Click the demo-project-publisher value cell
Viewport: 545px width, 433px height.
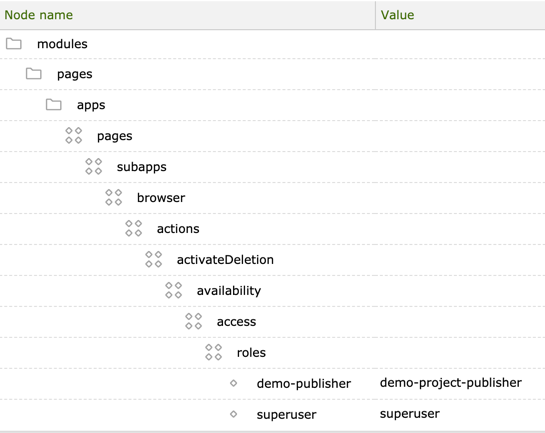click(451, 383)
